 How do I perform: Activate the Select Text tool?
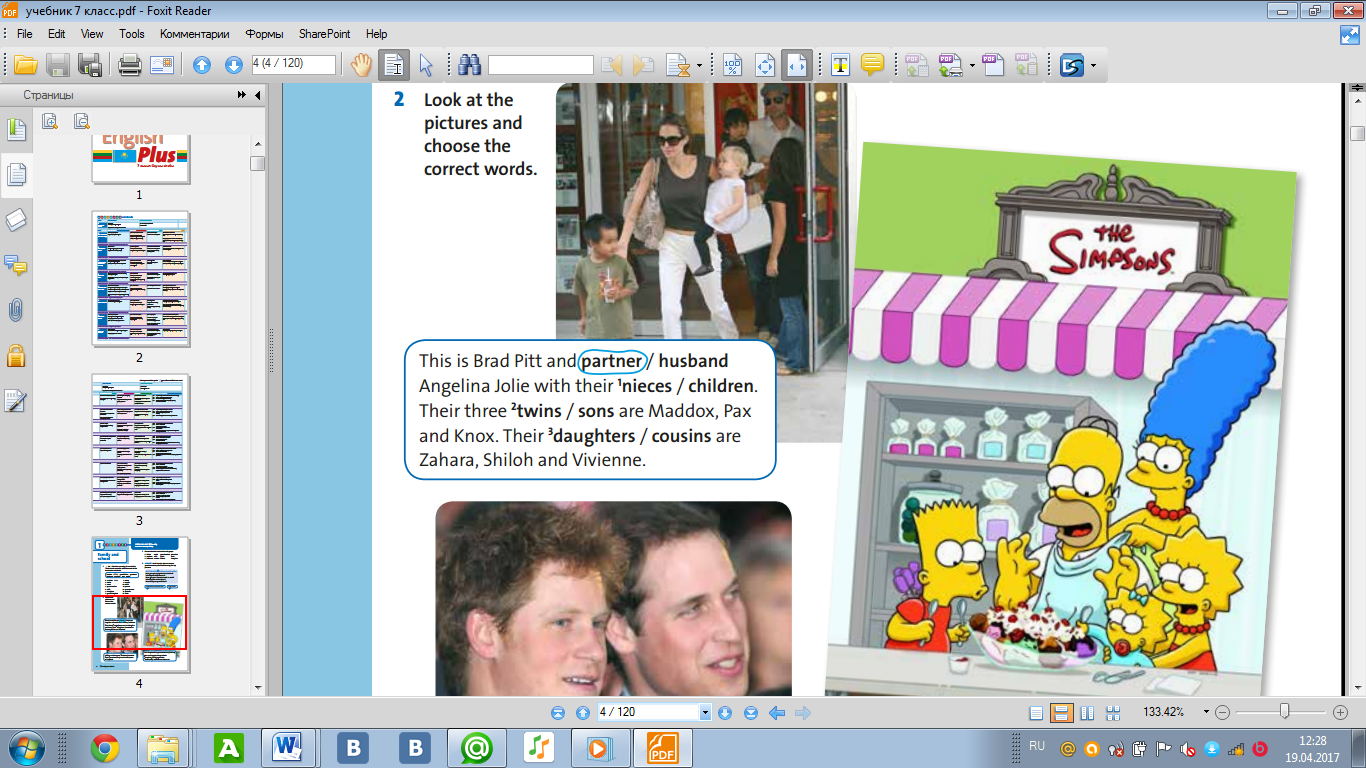coord(394,66)
